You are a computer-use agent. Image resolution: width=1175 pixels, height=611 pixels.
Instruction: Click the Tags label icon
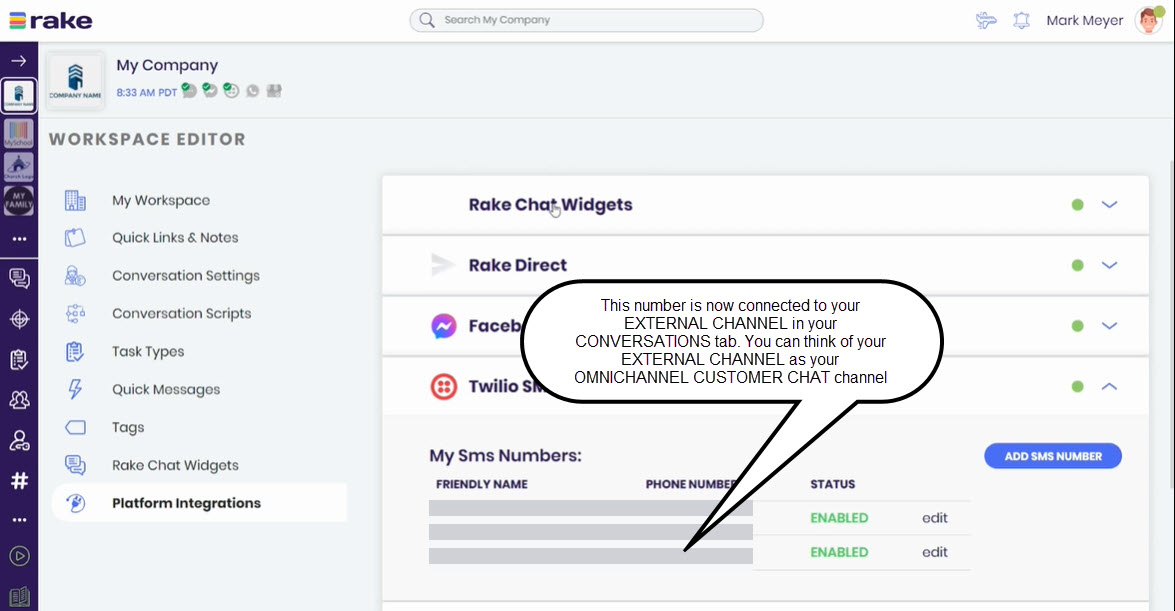pos(75,427)
